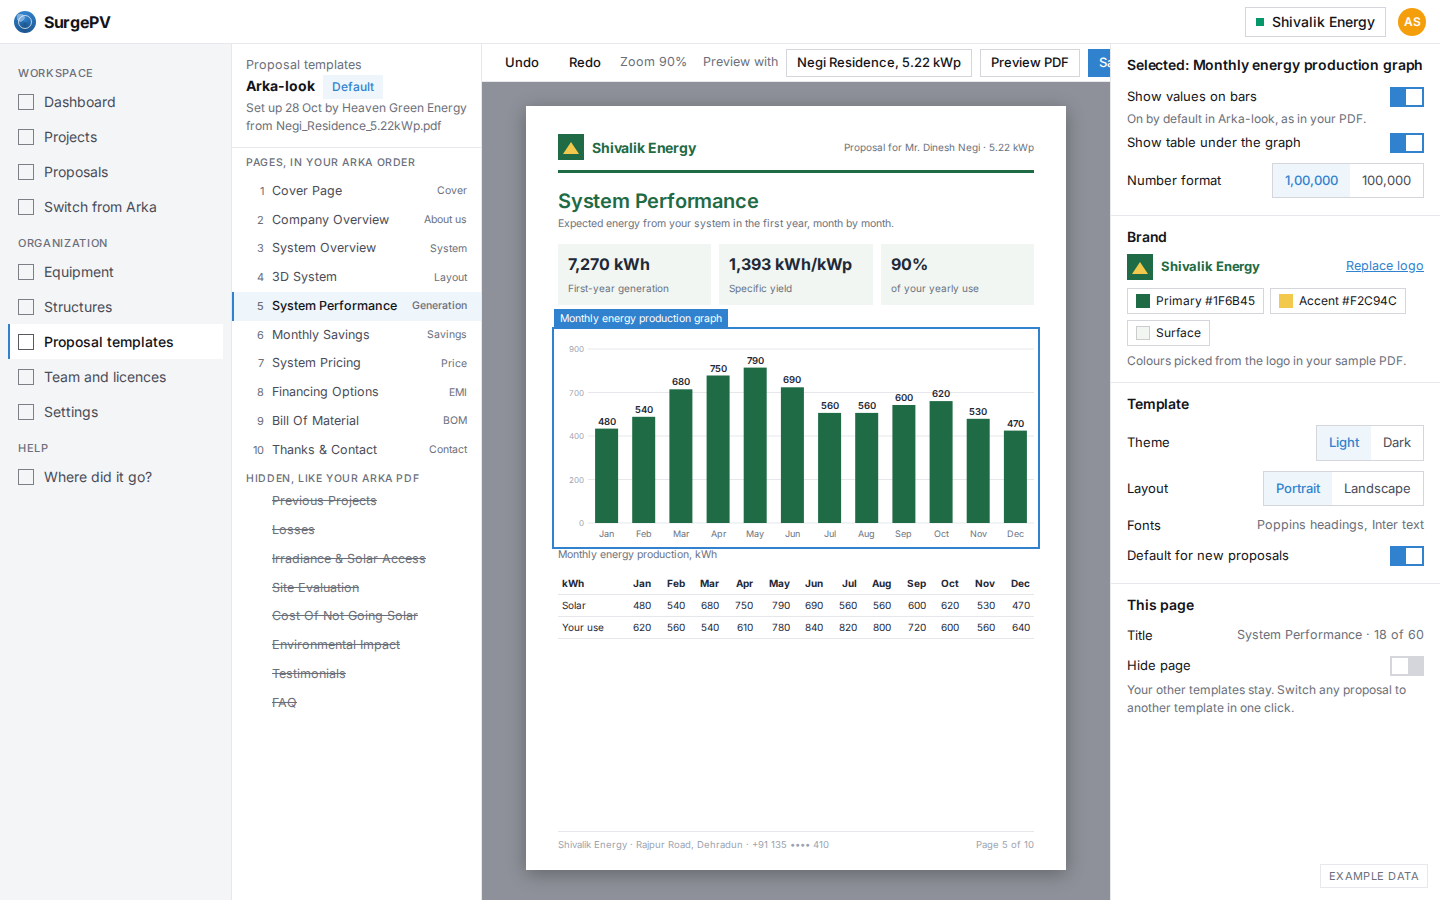Open the Shivalik Energy organization switcher
The image size is (1440, 900).
1315,22
